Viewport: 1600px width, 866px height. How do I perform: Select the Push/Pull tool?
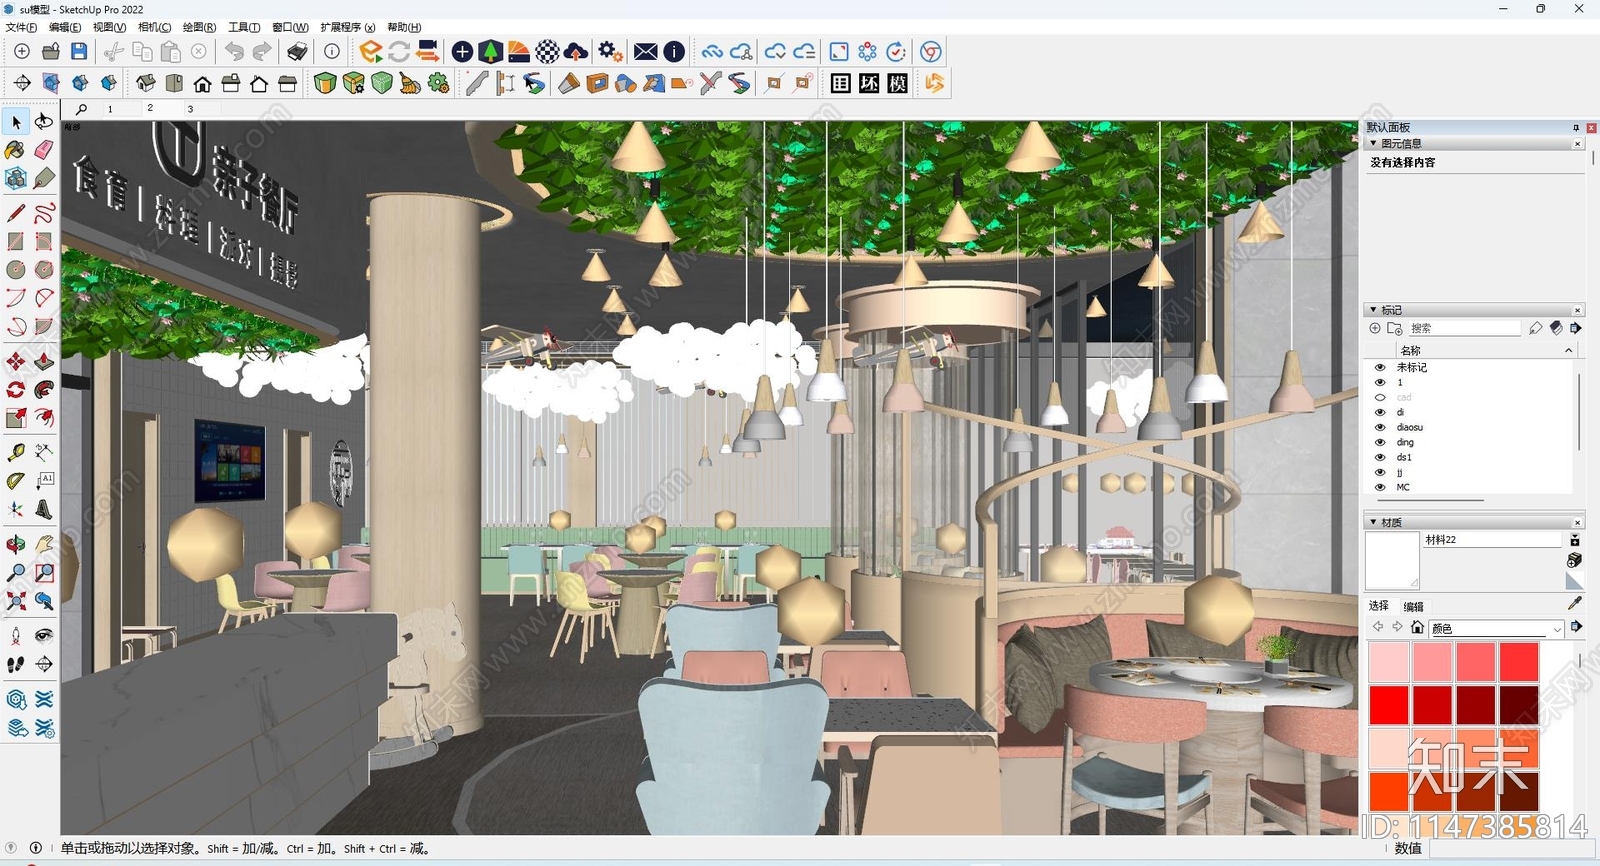44,361
